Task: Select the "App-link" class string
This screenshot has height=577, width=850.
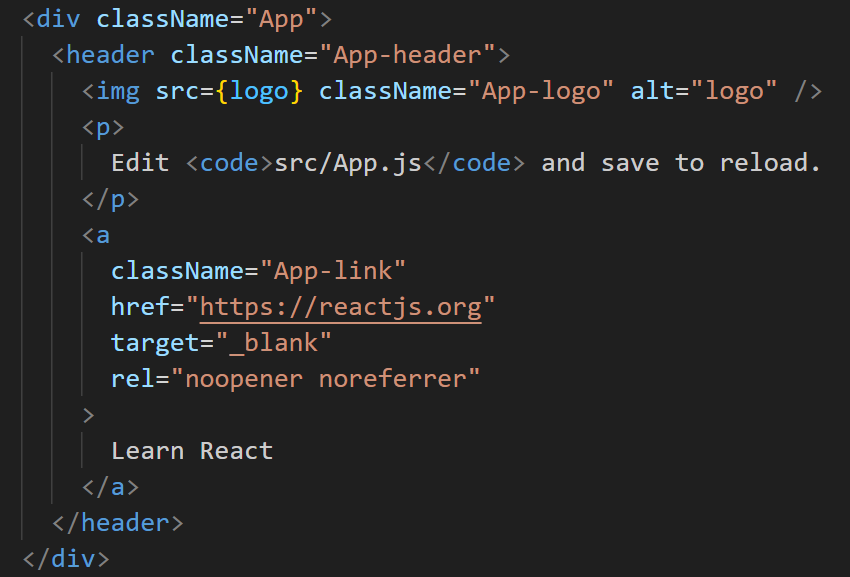Action: pyautogui.click(x=333, y=271)
